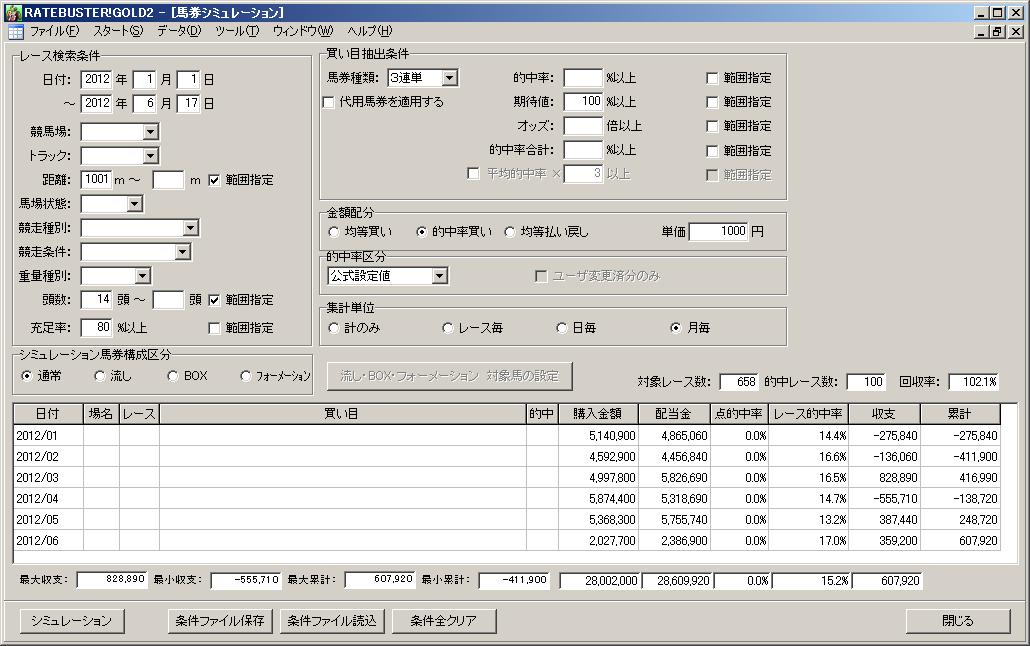Viewport: 1030px width, 646px height.
Task: Expand the 競馬場 dropdown
Action: pos(150,132)
